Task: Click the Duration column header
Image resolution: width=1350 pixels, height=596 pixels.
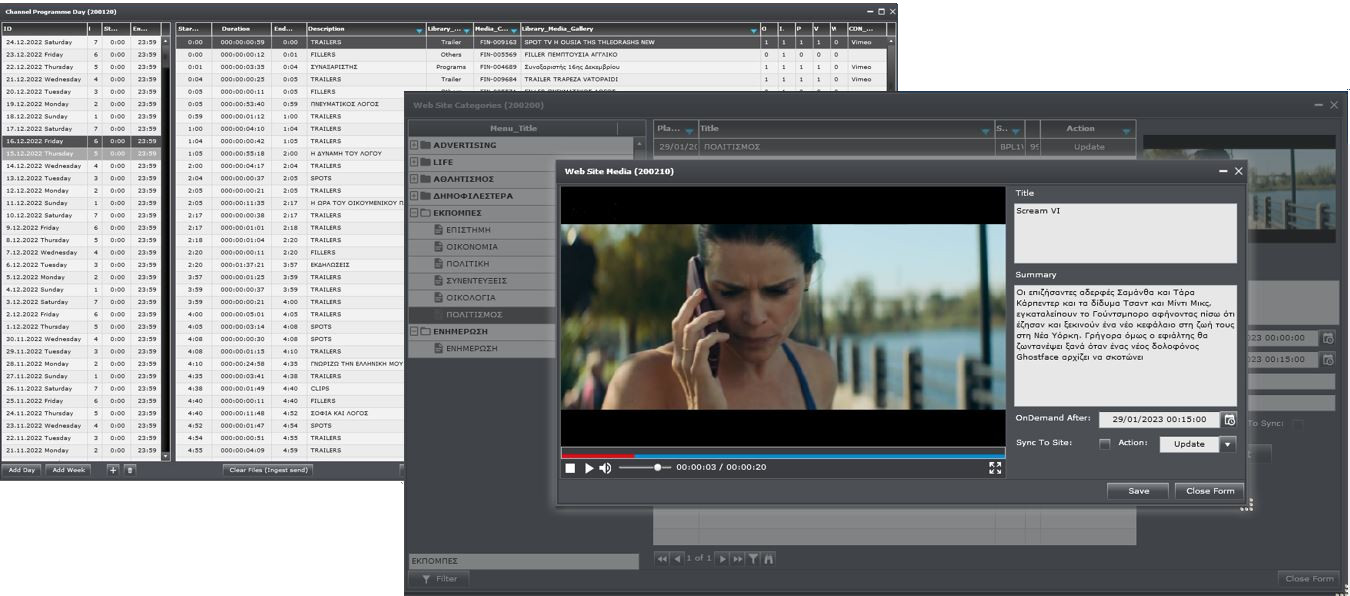Action: point(240,30)
